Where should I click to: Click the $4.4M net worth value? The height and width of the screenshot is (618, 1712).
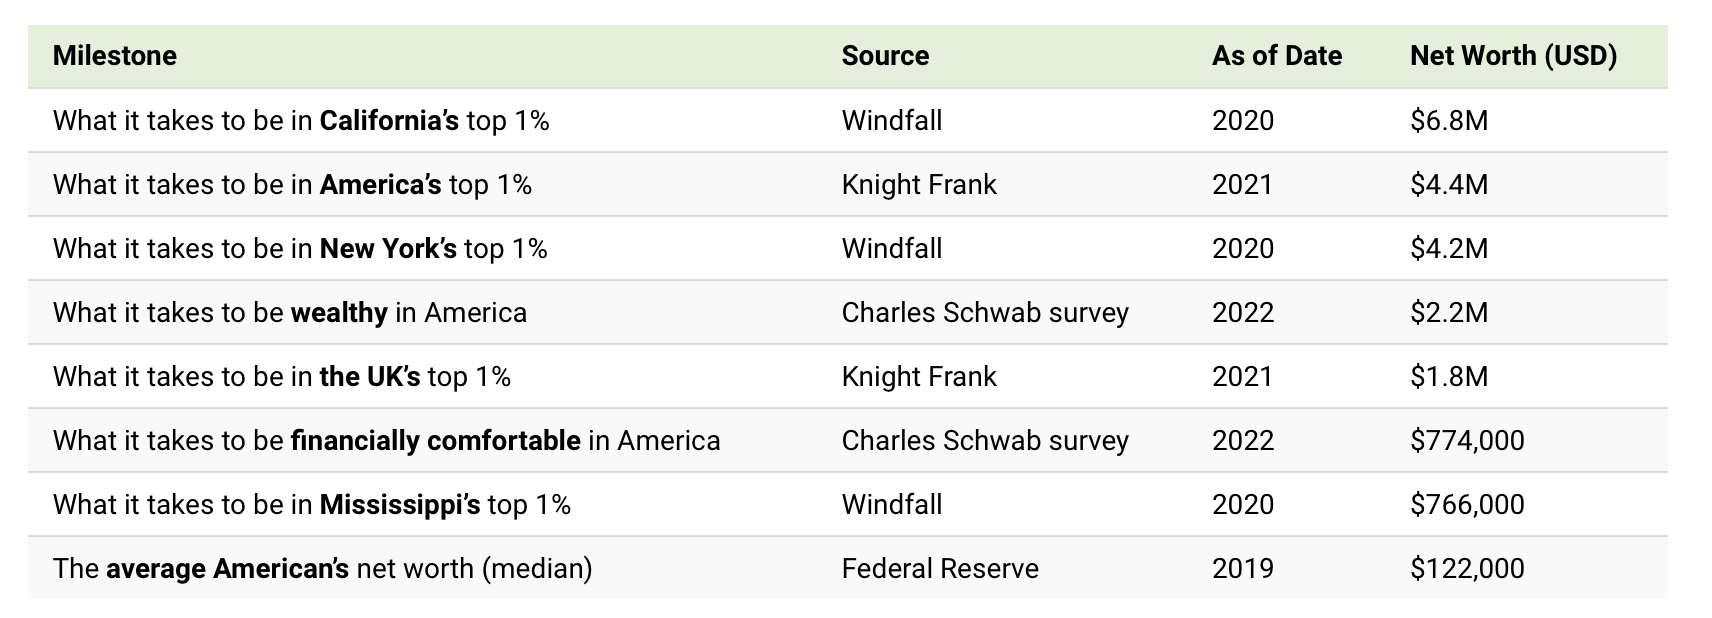(x=1449, y=185)
